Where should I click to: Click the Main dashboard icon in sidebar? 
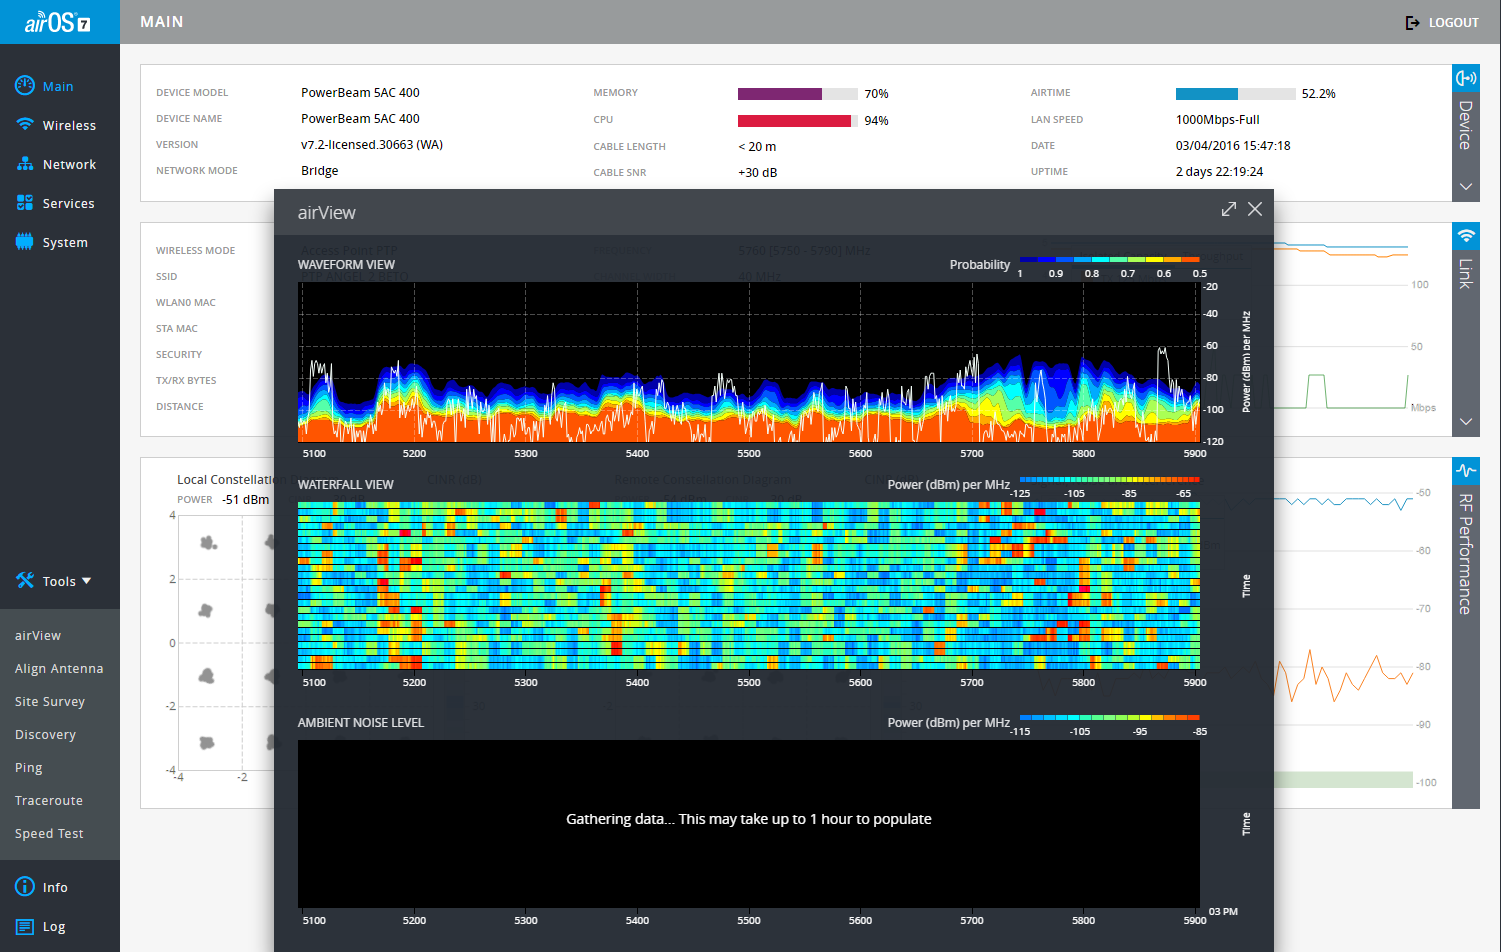[25, 86]
